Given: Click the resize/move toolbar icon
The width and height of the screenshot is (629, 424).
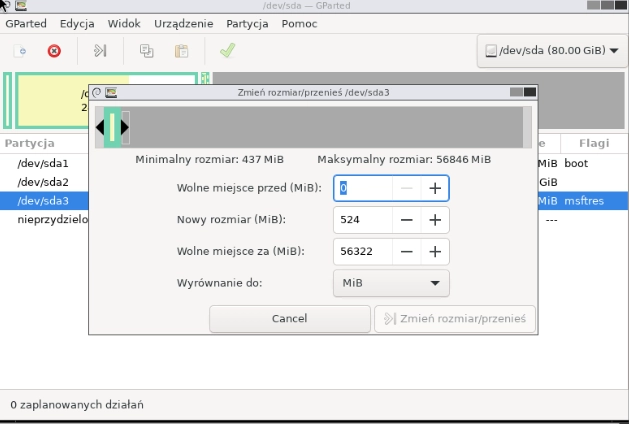Looking at the screenshot, I should [x=100, y=49].
